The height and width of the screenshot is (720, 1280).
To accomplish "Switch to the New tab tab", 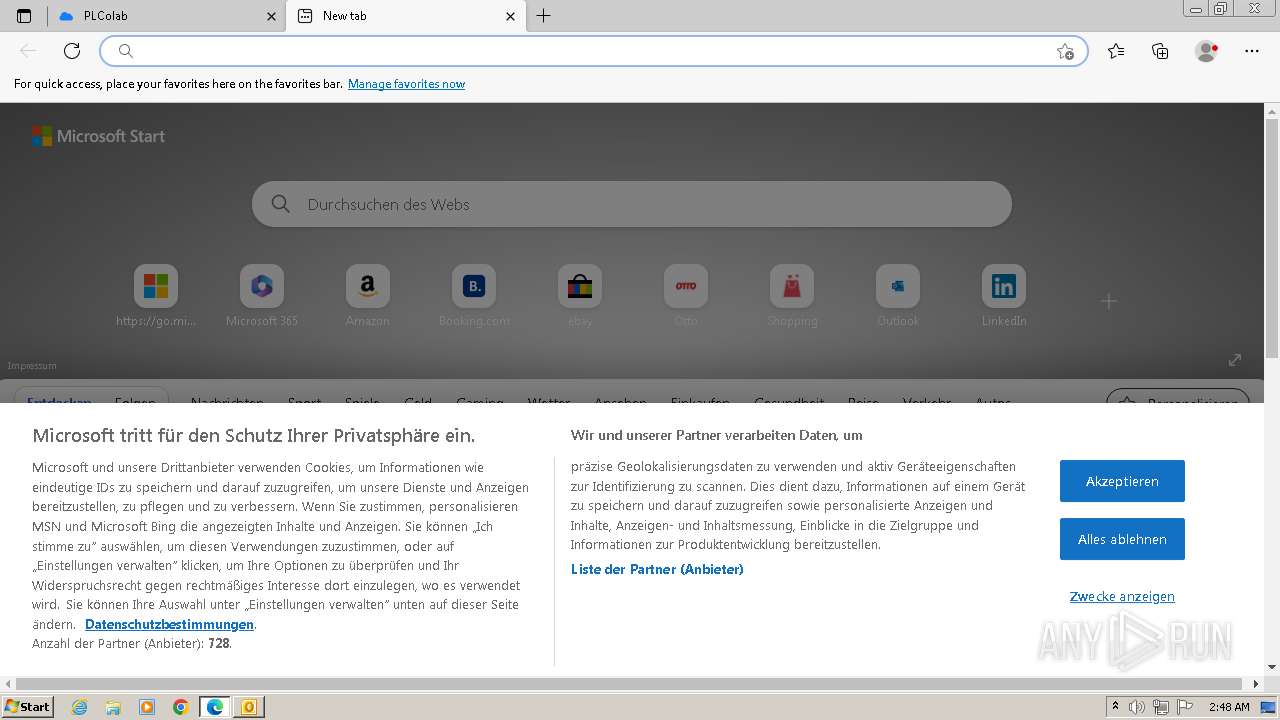I will [406, 16].
